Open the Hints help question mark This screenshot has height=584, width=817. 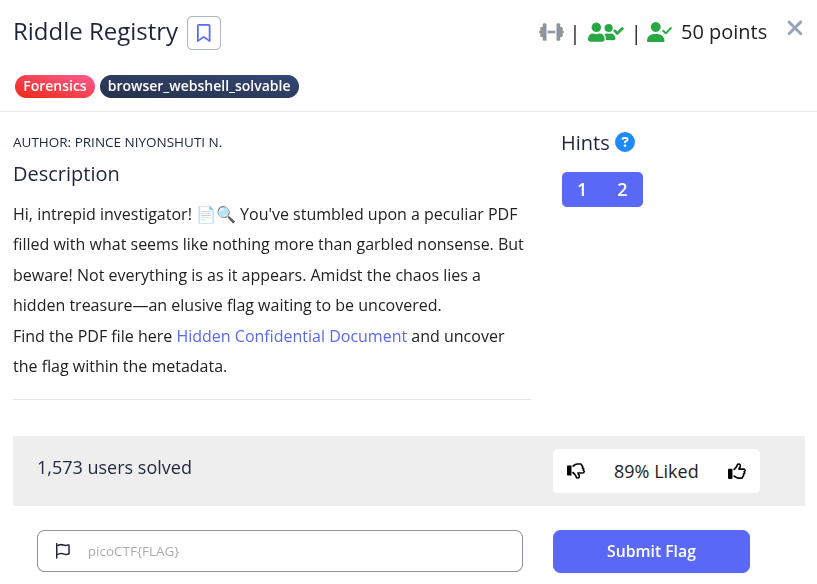625,142
